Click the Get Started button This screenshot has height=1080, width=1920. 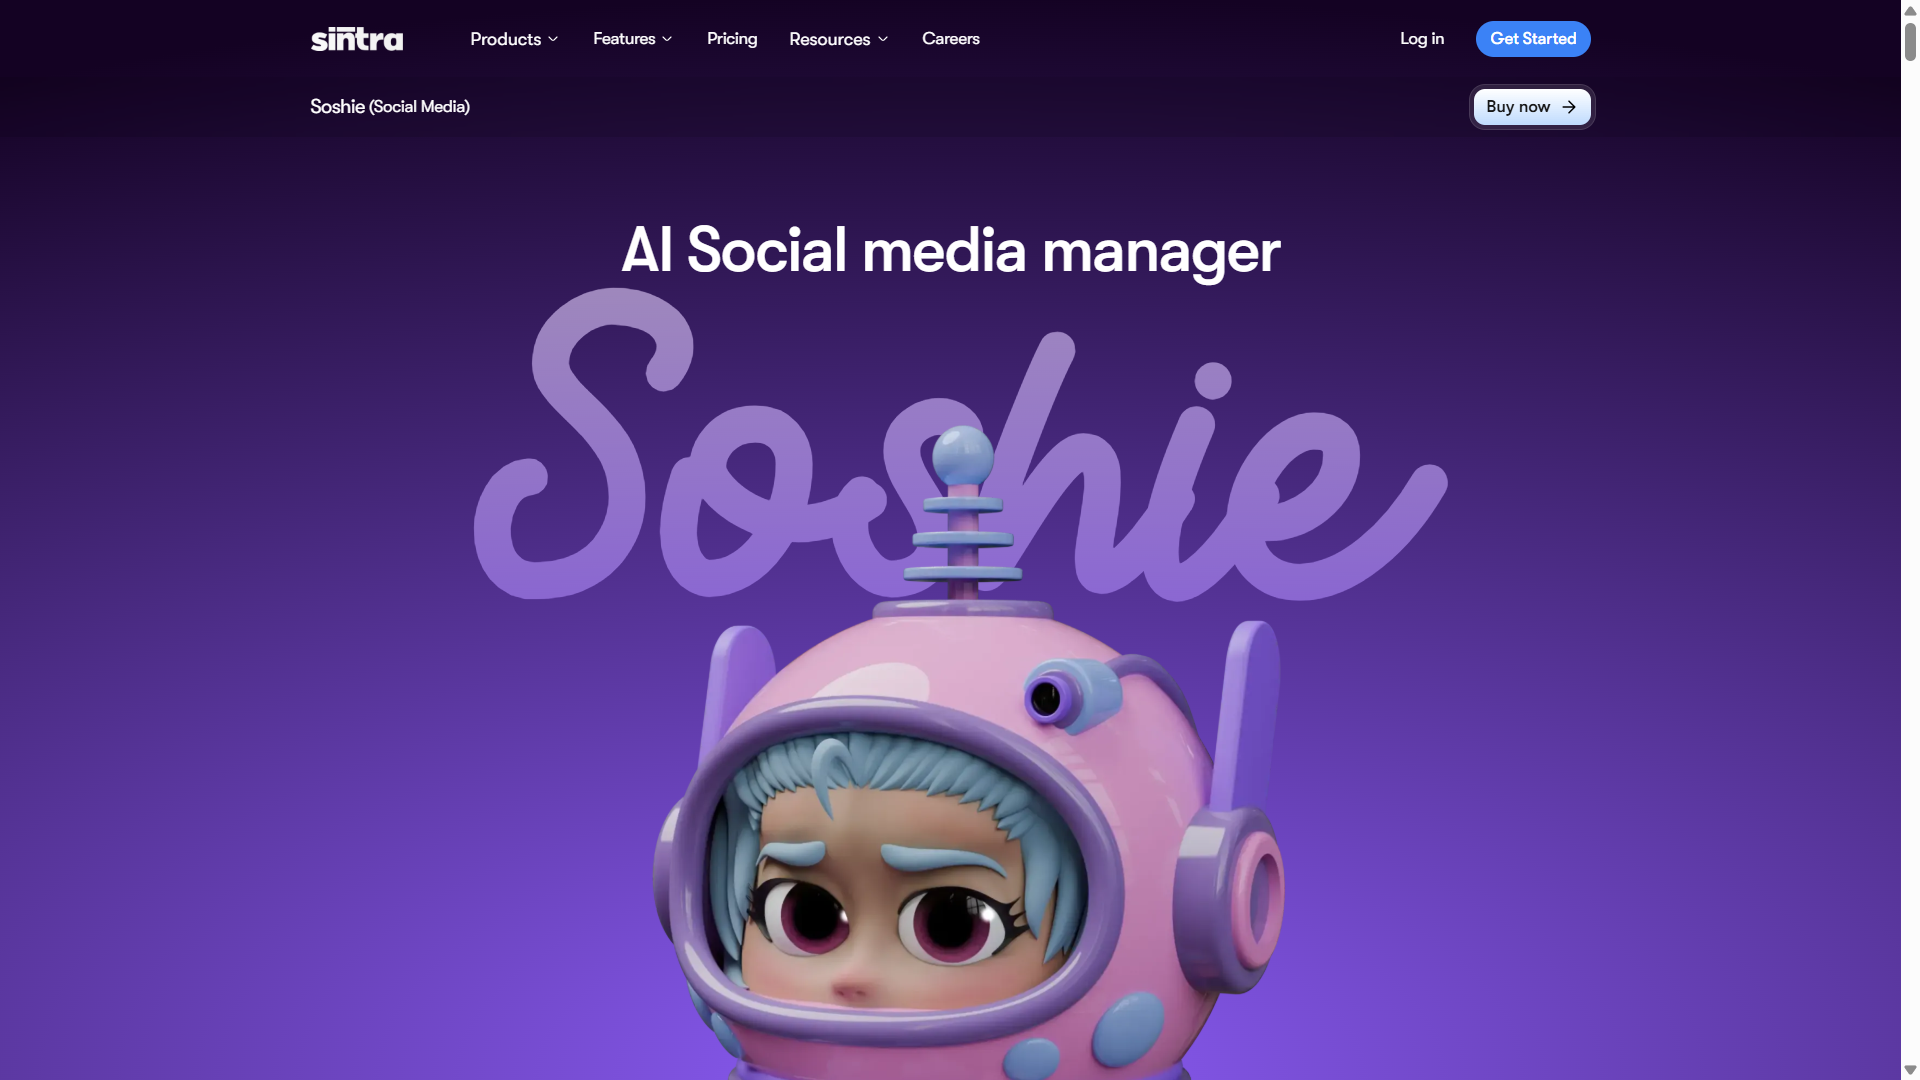click(1533, 39)
